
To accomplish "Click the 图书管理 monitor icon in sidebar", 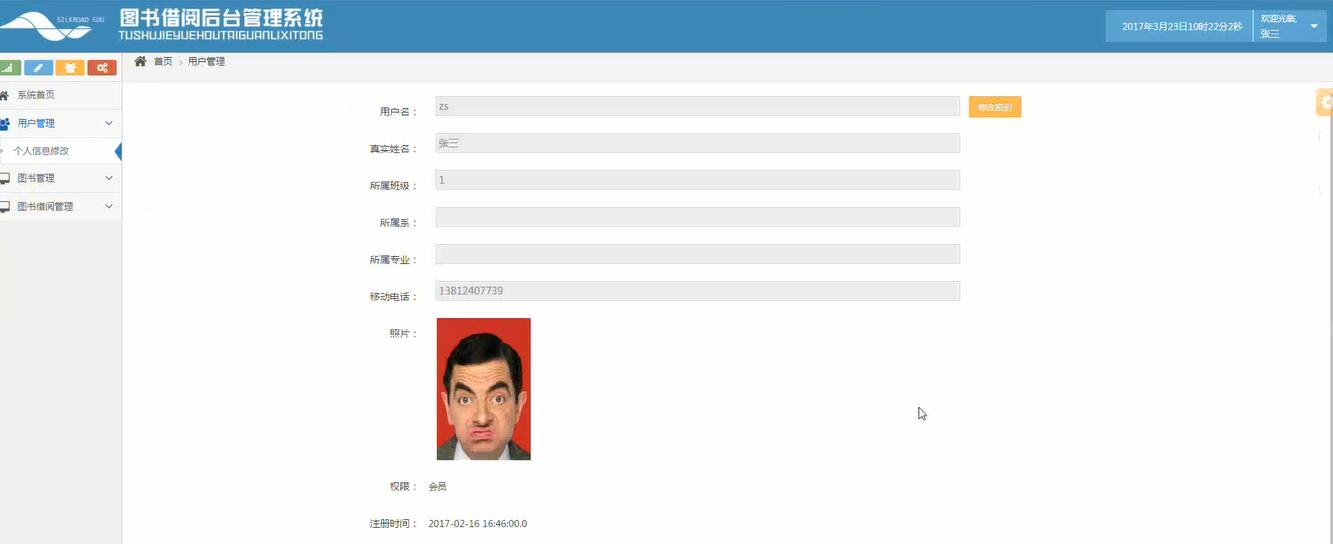I will (5, 178).
